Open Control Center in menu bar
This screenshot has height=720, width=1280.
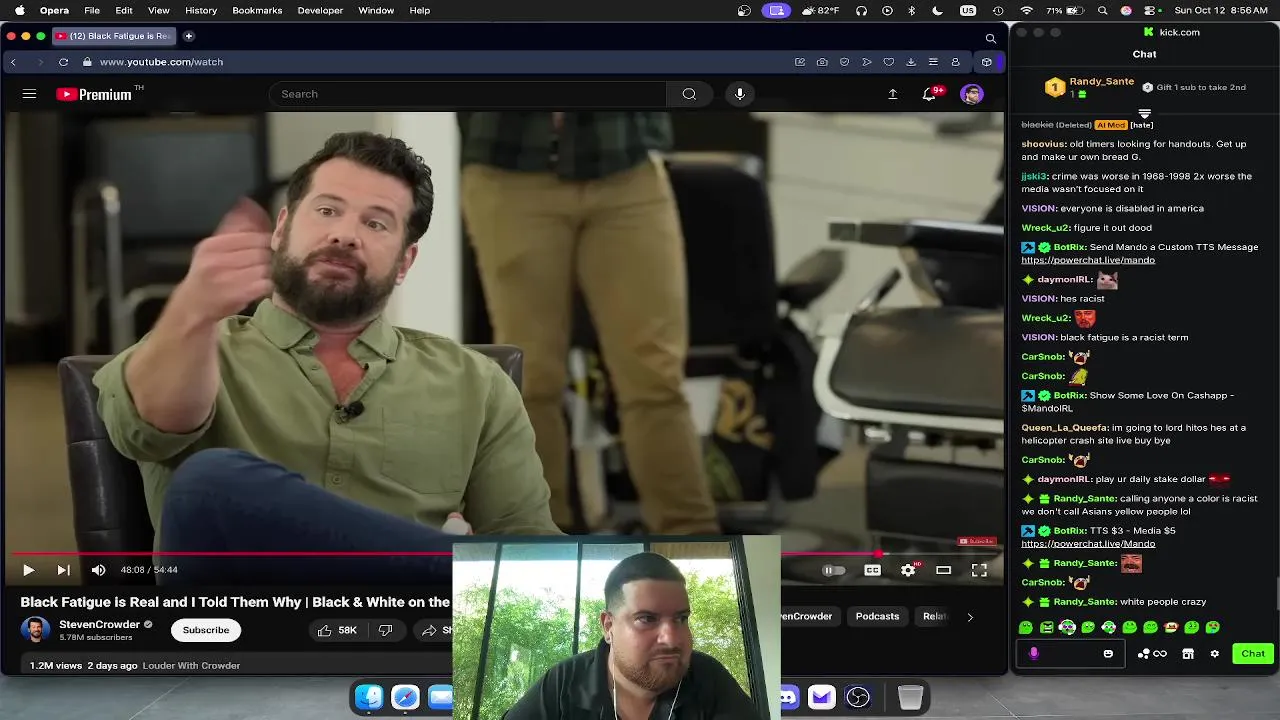[x=1149, y=10]
